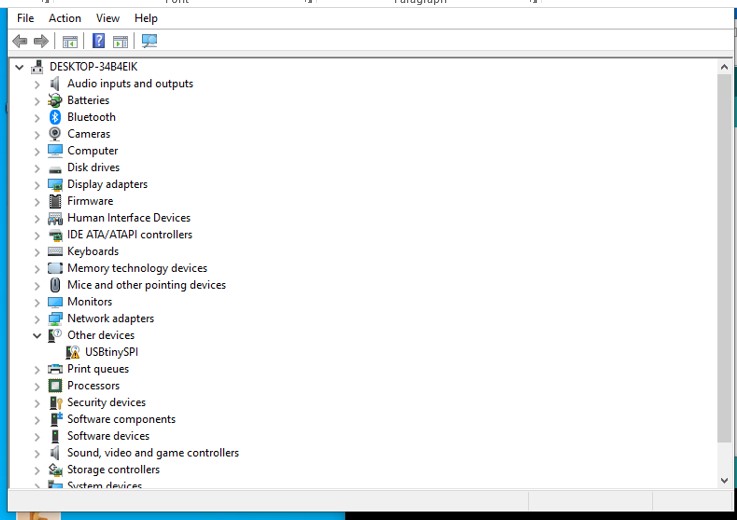Open the Help toolbar icon
This screenshot has height=520, width=737.
pyautogui.click(x=99, y=41)
